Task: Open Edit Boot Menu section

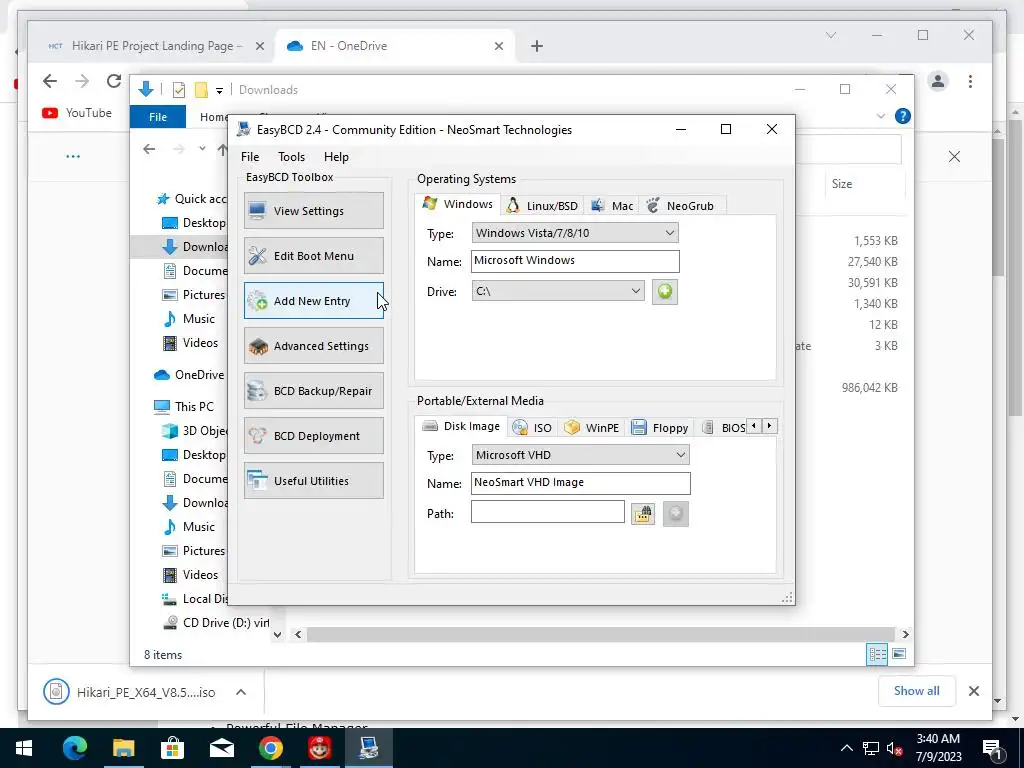Action: (x=313, y=256)
